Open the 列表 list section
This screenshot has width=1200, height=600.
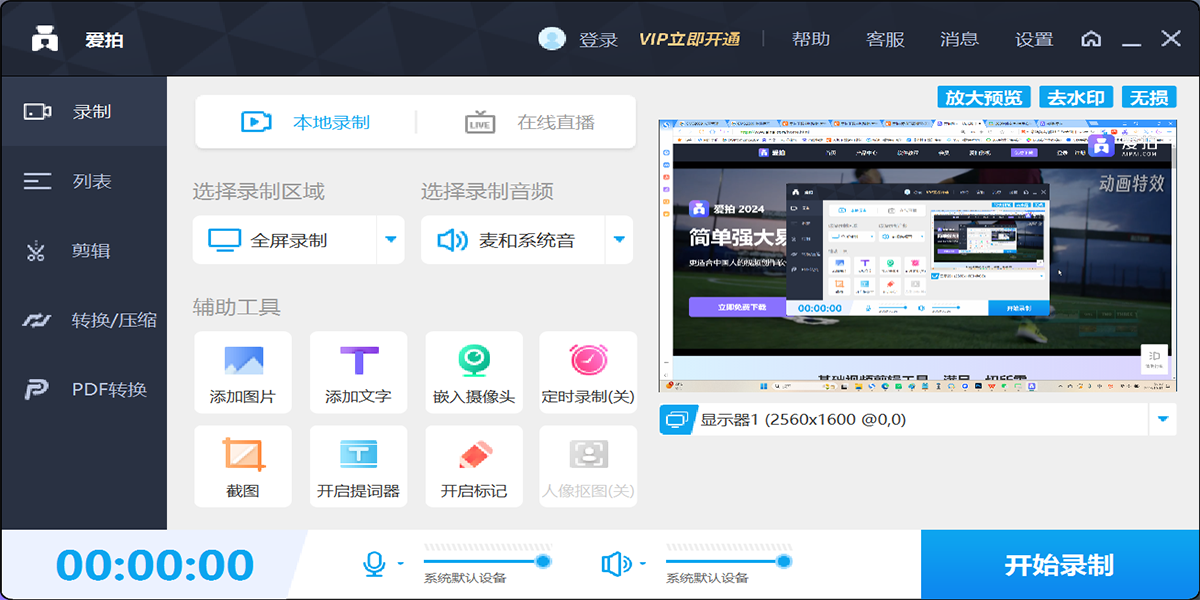(x=83, y=182)
